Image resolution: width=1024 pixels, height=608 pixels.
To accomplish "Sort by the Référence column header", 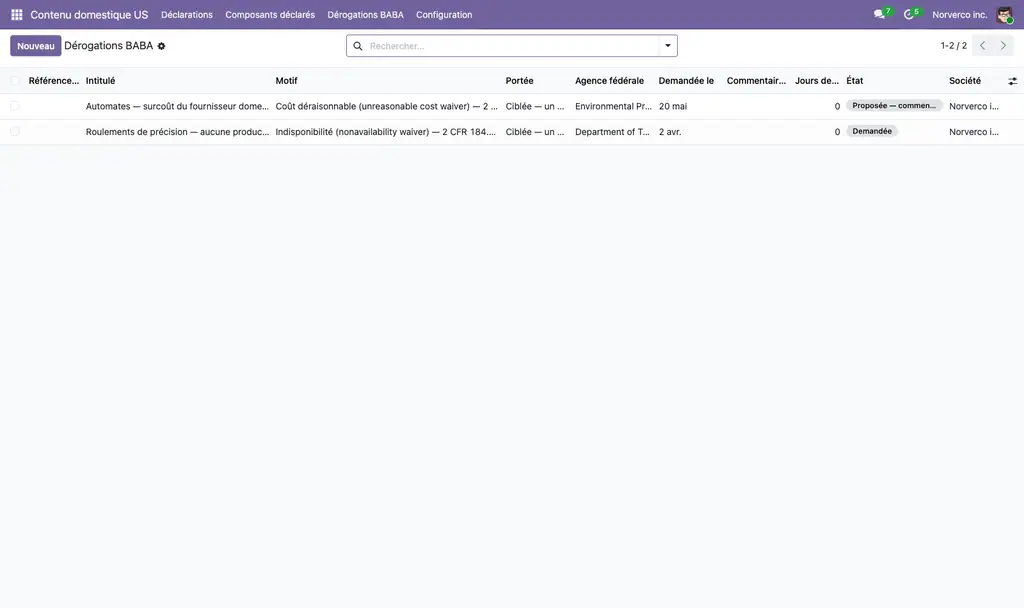I will 54,81.
